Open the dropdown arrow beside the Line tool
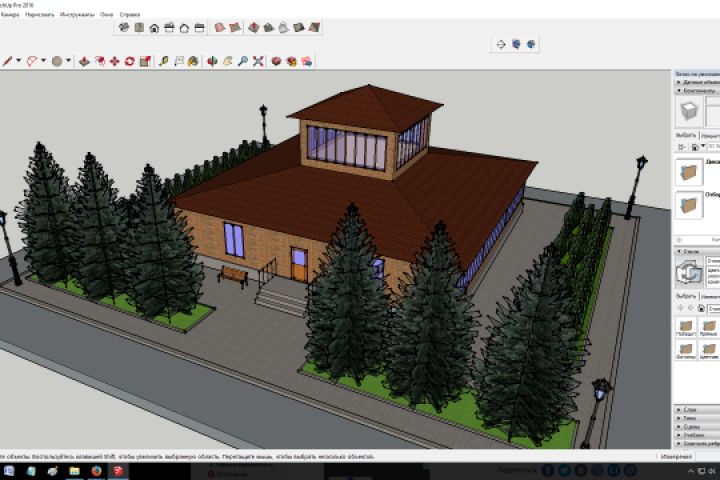Screen dimensions: 720x480 19,61
